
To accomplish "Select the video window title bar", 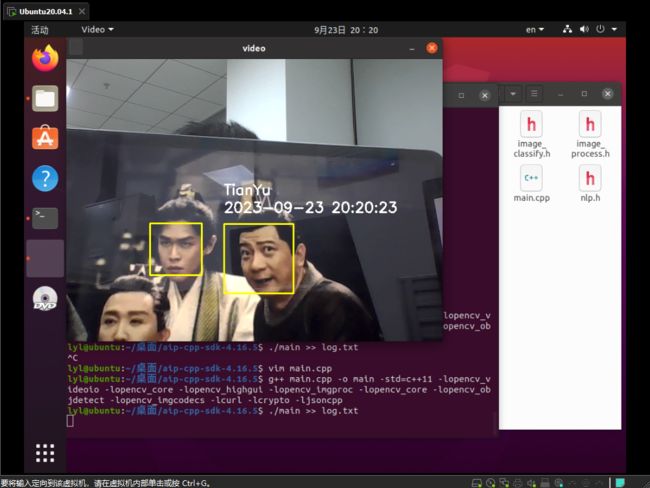I will pos(254,48).
